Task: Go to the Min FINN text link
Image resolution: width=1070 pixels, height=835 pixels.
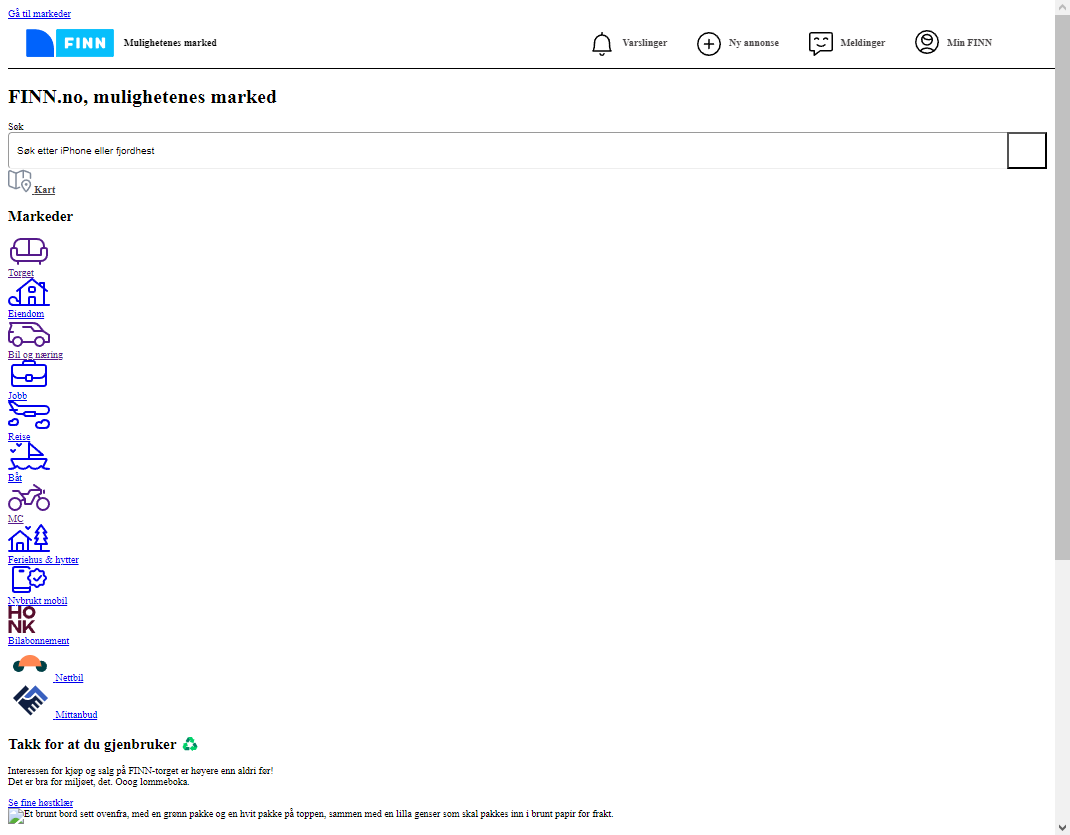Action: (x=969, y=43)
